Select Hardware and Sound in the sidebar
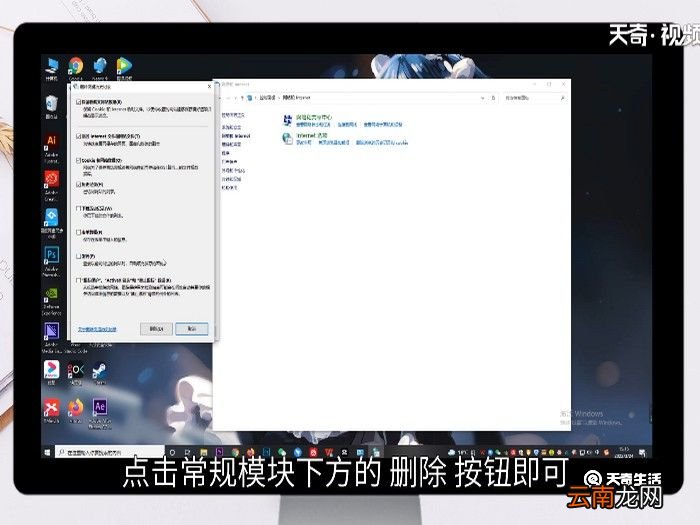The height and width of the screenshot is (525, 700). point(231,144)
